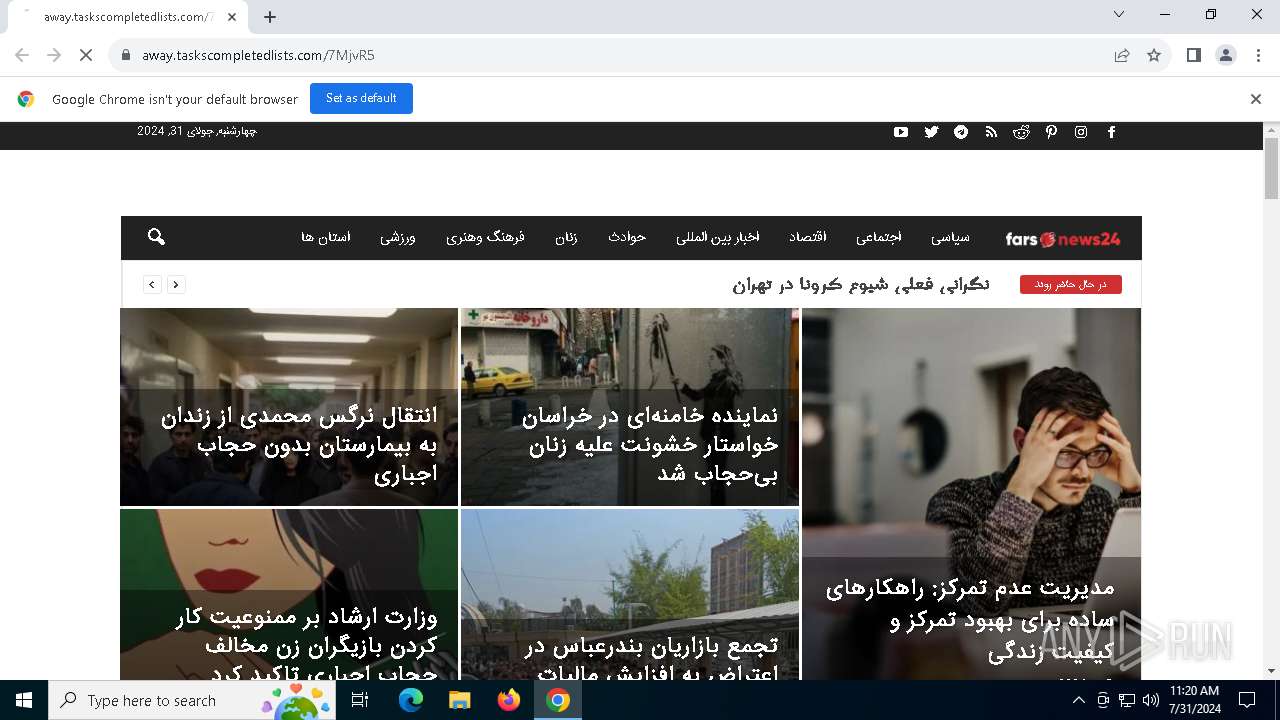Click the vertical scrollbar thumb
Screen dimensions: 1280x720
coord(1271,168)
